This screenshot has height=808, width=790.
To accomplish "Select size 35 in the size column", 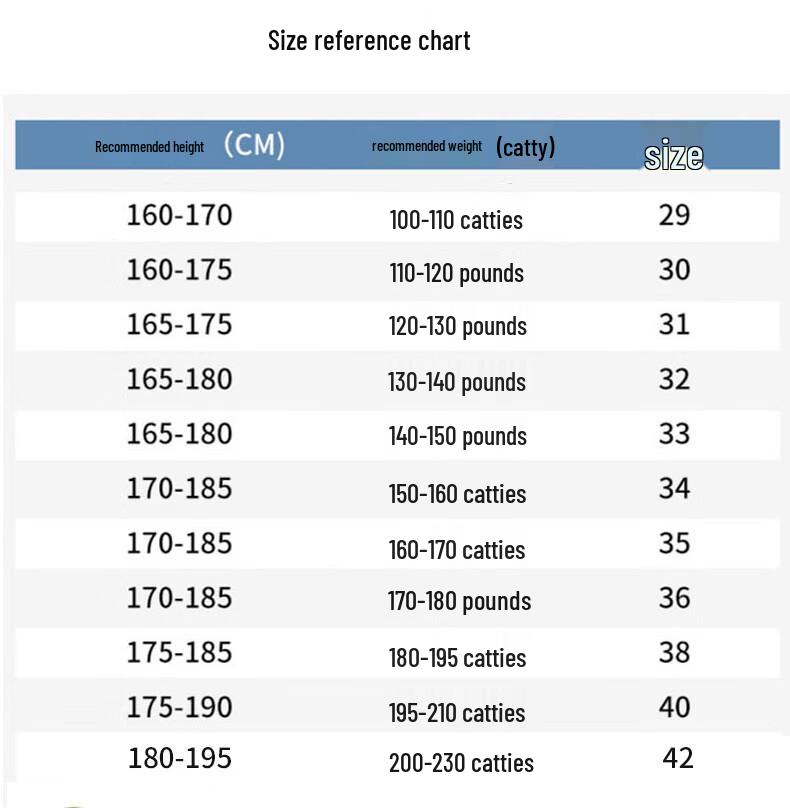I will click(674, 543).
